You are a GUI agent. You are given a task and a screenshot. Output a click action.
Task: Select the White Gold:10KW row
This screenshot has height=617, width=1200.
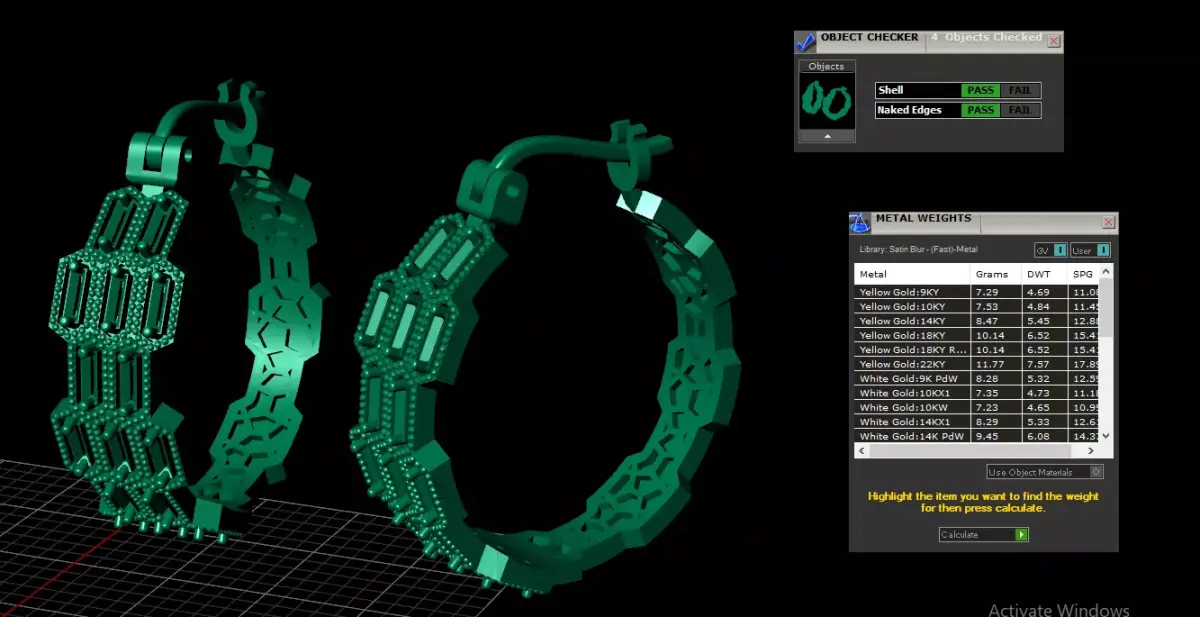[977, 408]
